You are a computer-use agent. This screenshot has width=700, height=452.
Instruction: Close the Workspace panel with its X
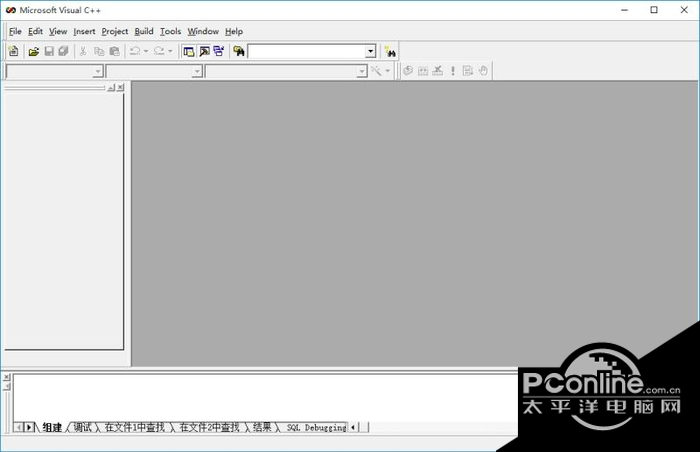121,88
